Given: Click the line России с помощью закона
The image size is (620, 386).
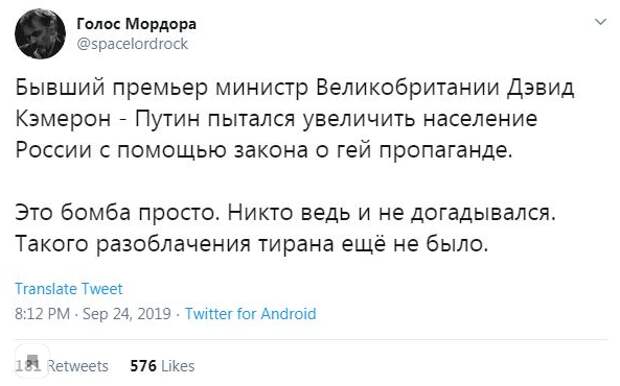Looking at the screenshot, I should point(264,150).
